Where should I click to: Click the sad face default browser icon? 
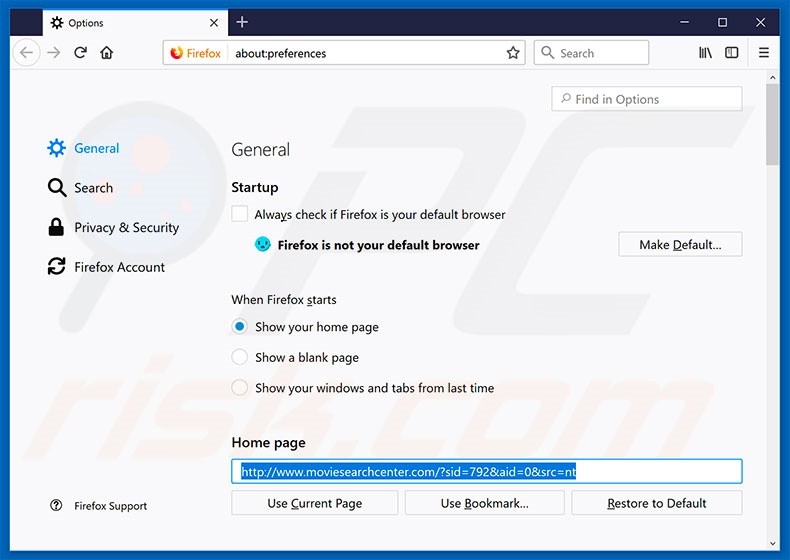pyautogui.click(x=262, y=244)
